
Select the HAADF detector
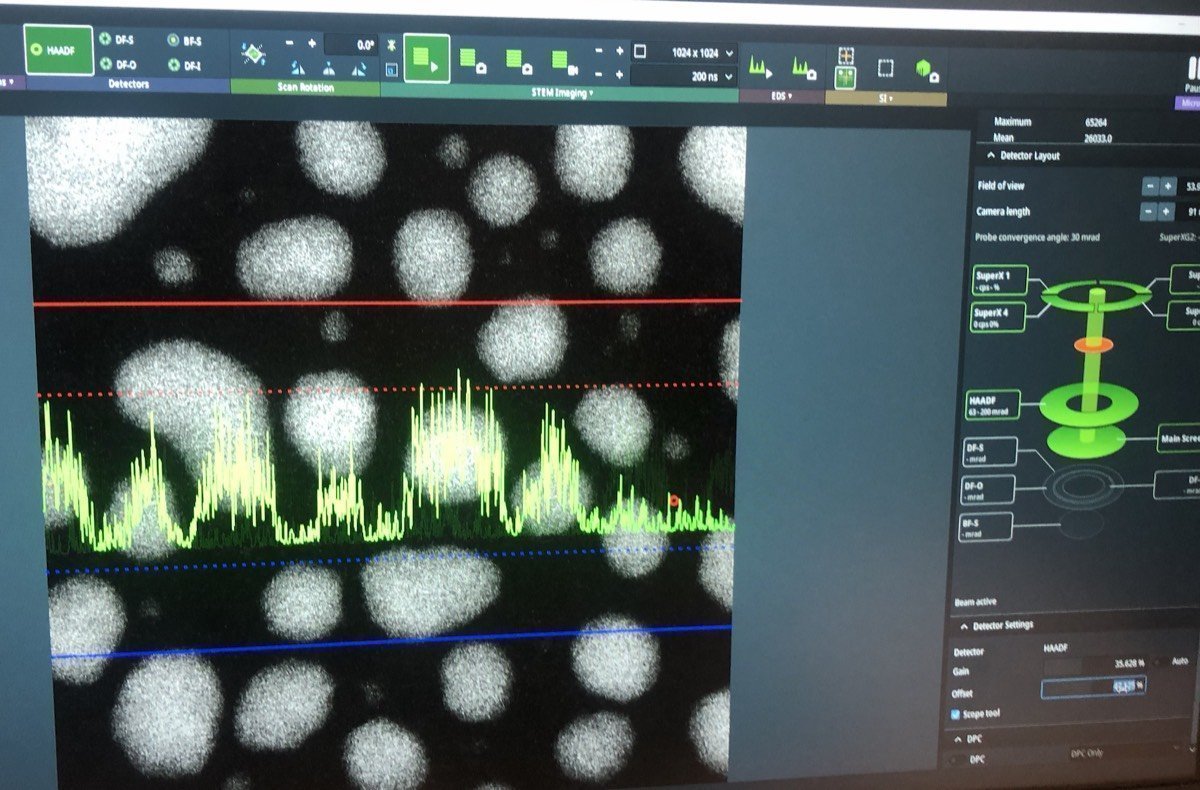tap(57, 49)
